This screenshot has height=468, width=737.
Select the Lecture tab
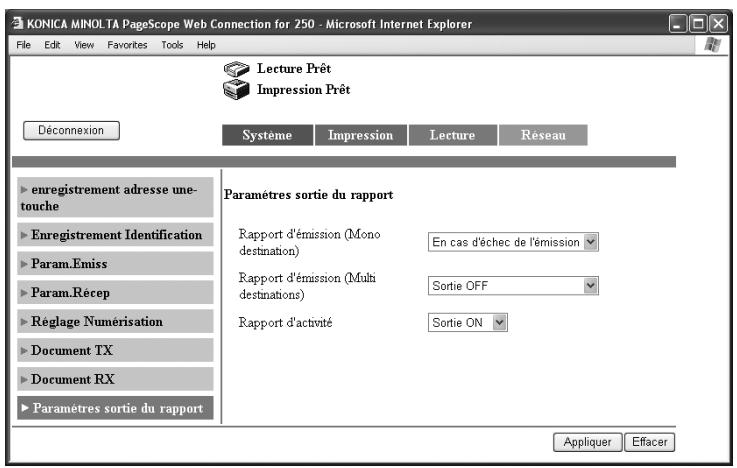[x=453, y=135]
